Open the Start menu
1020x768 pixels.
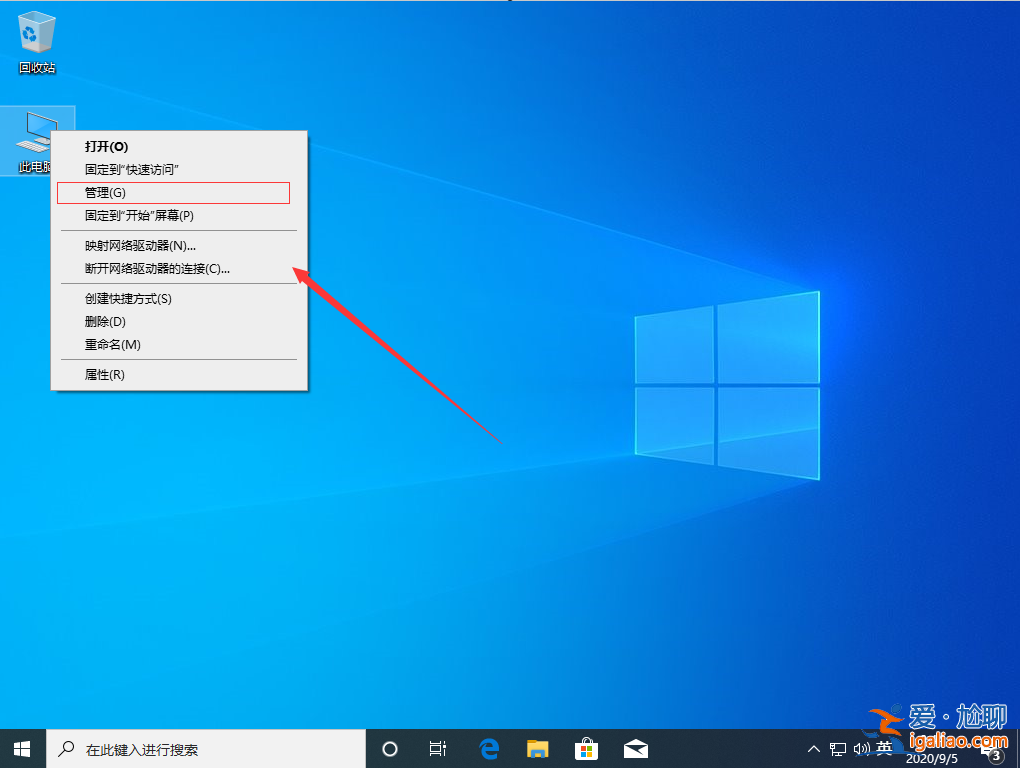(x=21, y=748)
